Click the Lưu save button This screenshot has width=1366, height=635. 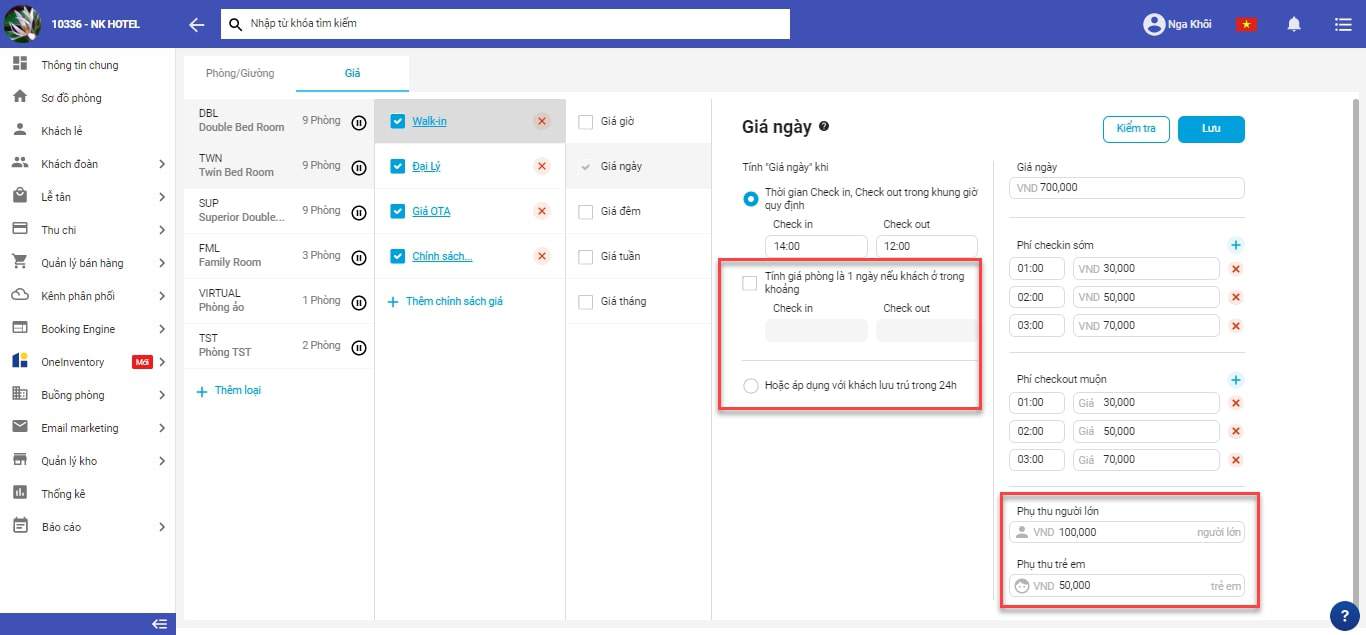(1211, 129)
